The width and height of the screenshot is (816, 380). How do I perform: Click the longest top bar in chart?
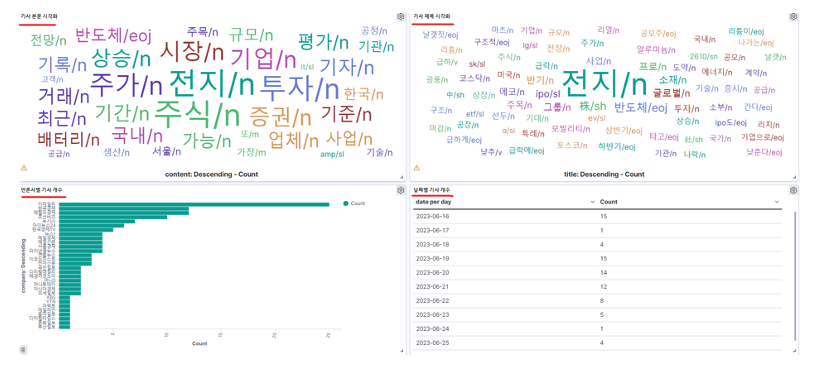click(194, 204)
